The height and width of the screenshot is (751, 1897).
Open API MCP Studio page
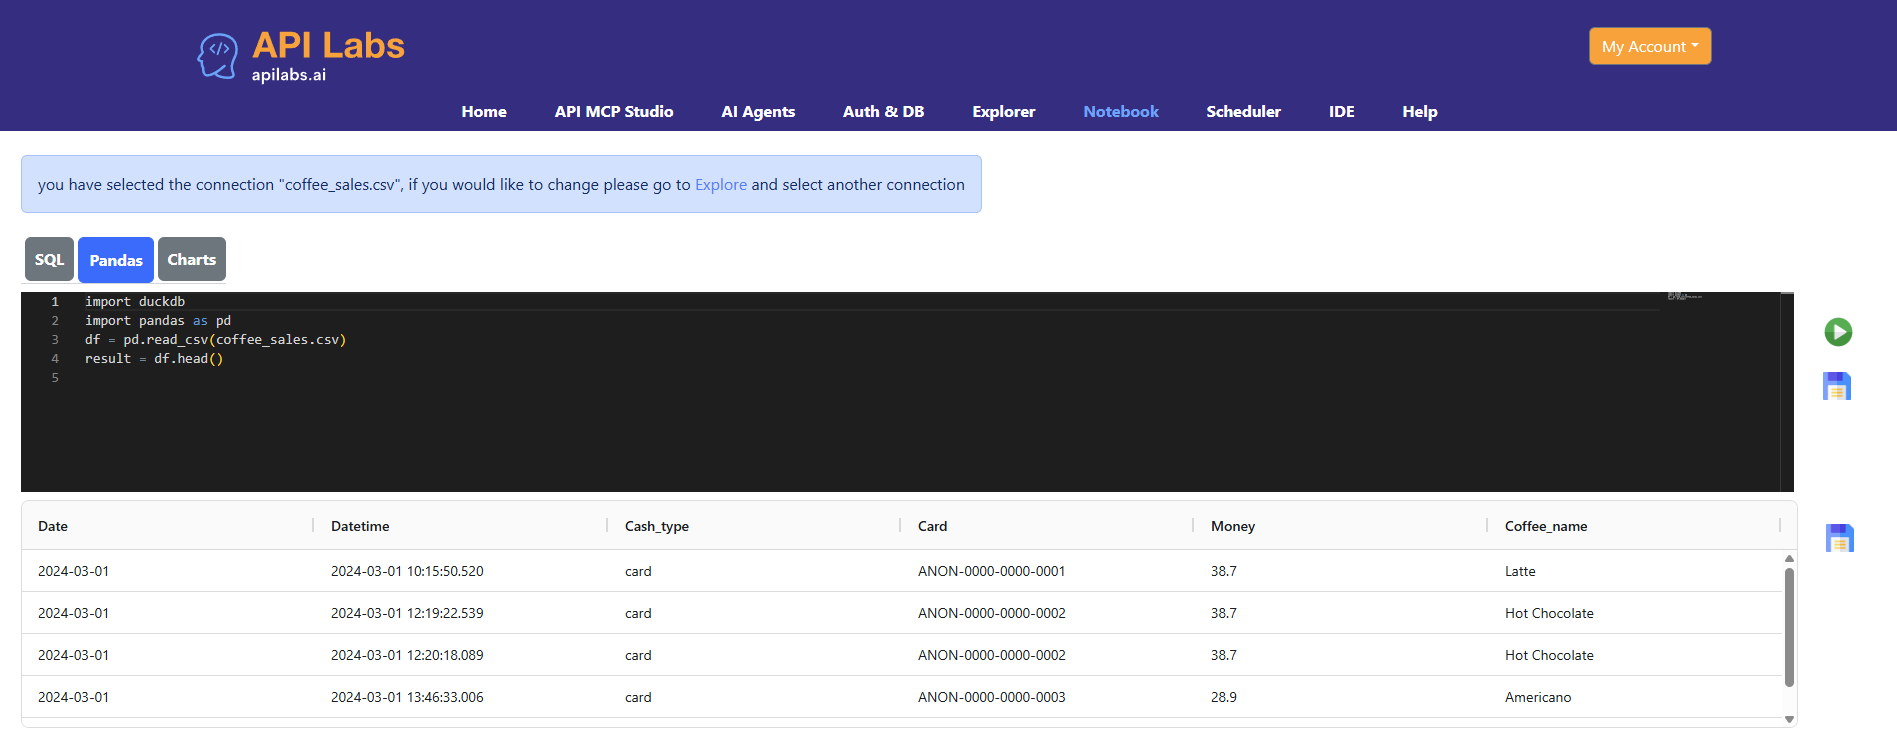click(614, 112)
